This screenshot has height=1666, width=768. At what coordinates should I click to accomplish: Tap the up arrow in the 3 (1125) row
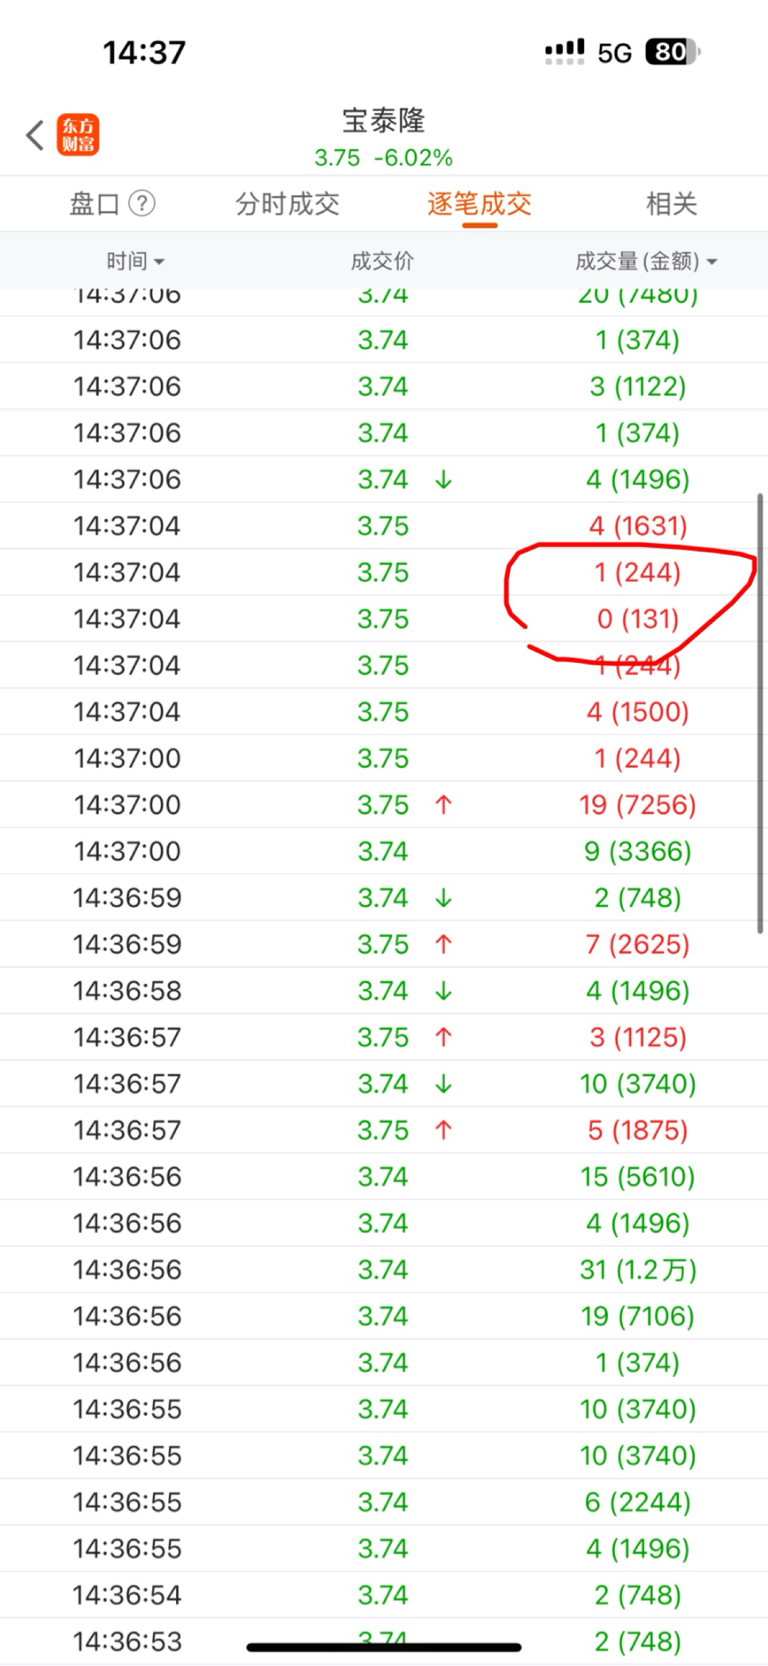[444, 1037]
